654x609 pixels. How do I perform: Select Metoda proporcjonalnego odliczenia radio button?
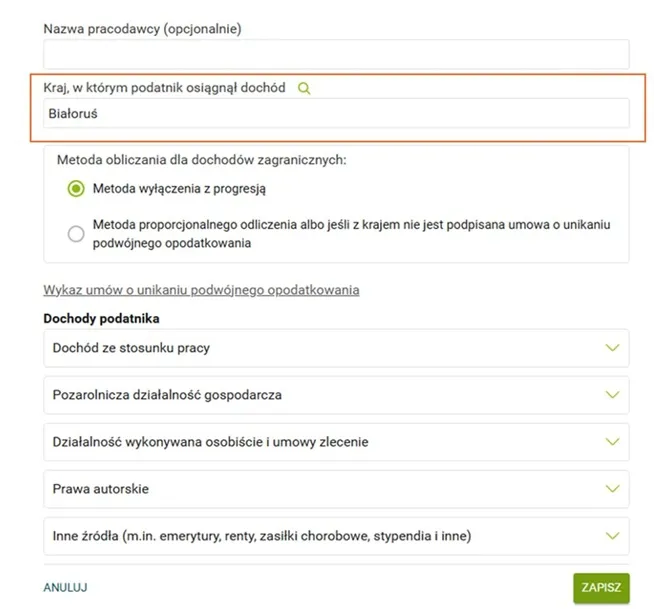76,234
